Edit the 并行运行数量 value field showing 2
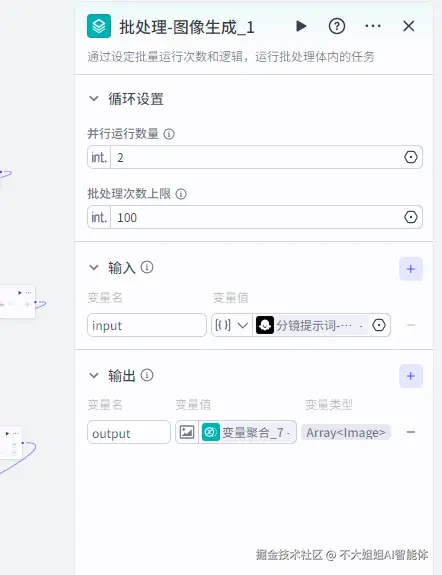Screen dimensions: 442x575 [x=255, y=157]
